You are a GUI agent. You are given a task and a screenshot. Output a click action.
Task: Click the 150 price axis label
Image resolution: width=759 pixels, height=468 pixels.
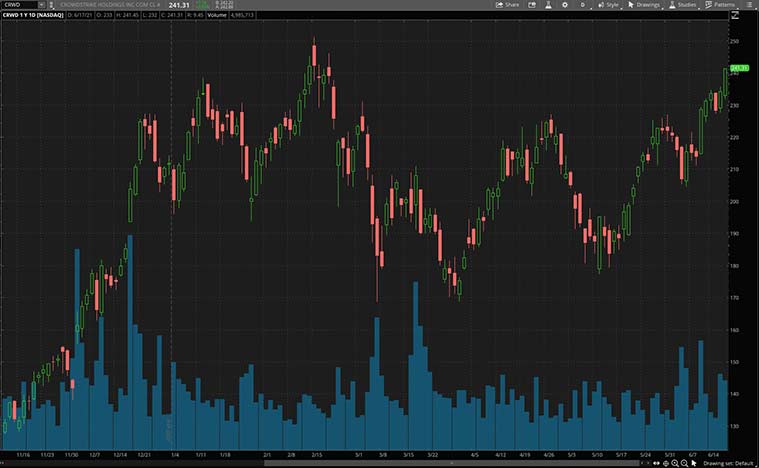pos(734,362)
